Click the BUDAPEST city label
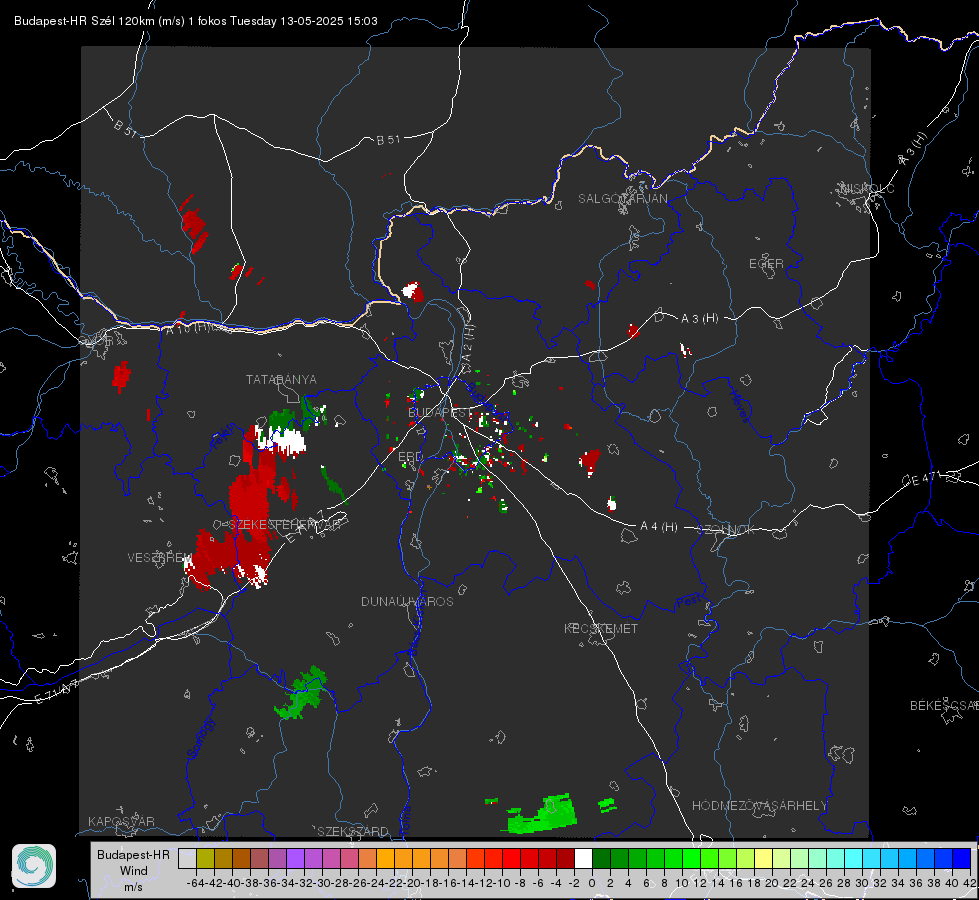 point(440,412)
